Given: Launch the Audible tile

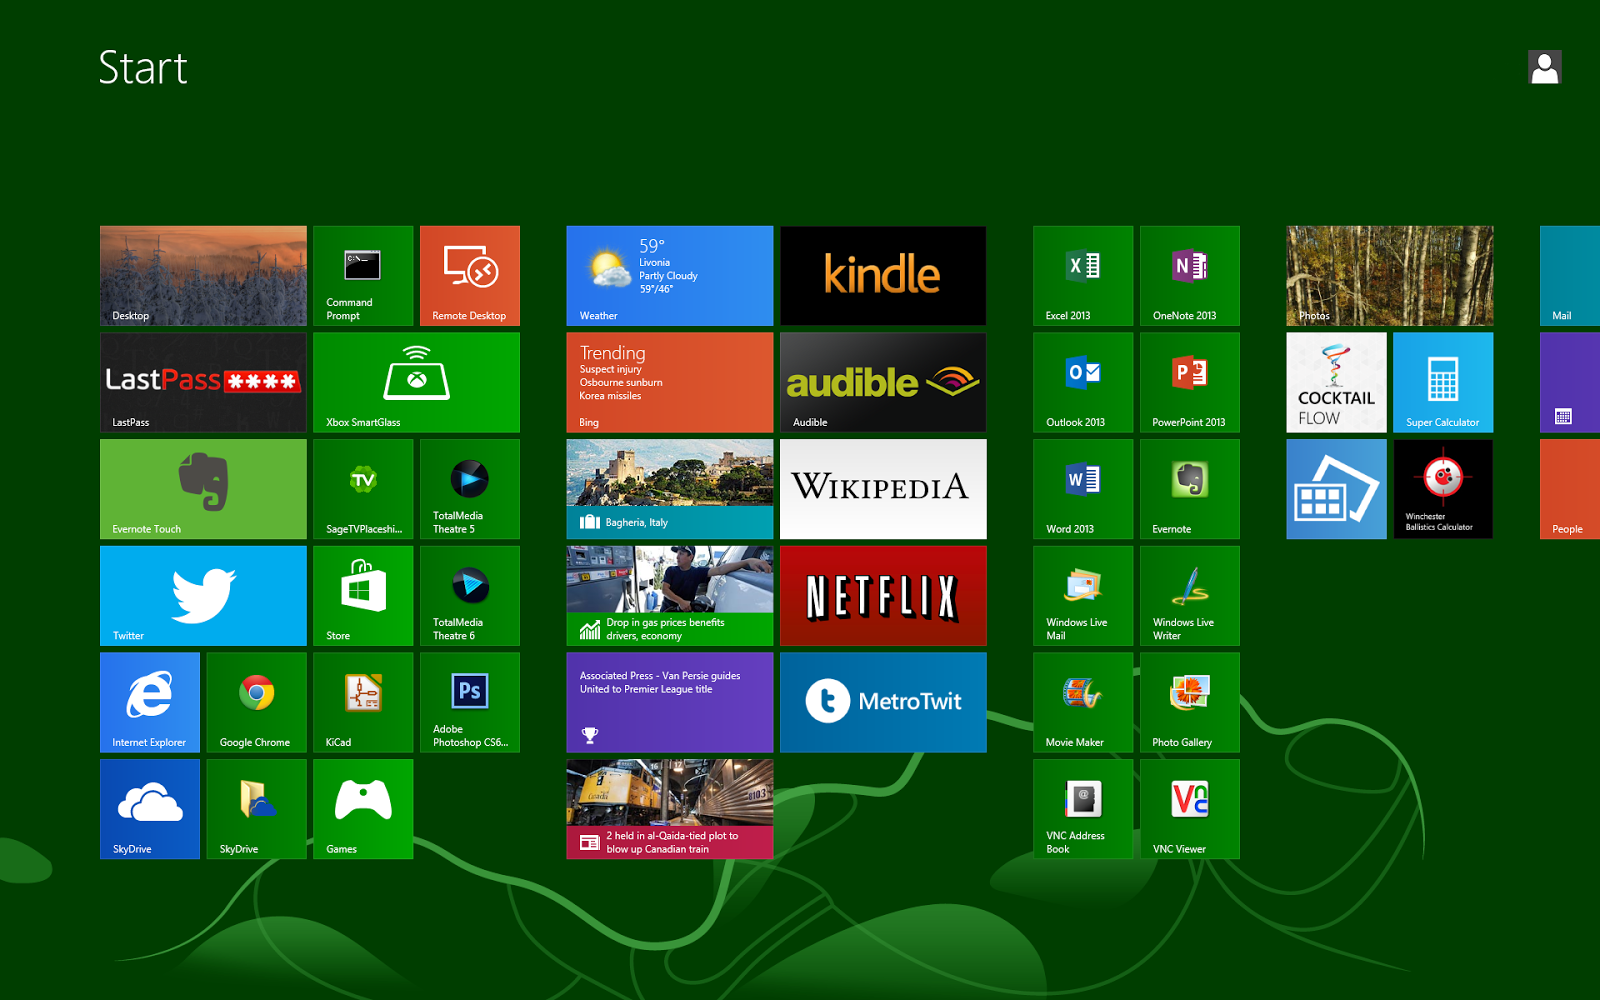Looking at the screenshot, I should (883, 382).
